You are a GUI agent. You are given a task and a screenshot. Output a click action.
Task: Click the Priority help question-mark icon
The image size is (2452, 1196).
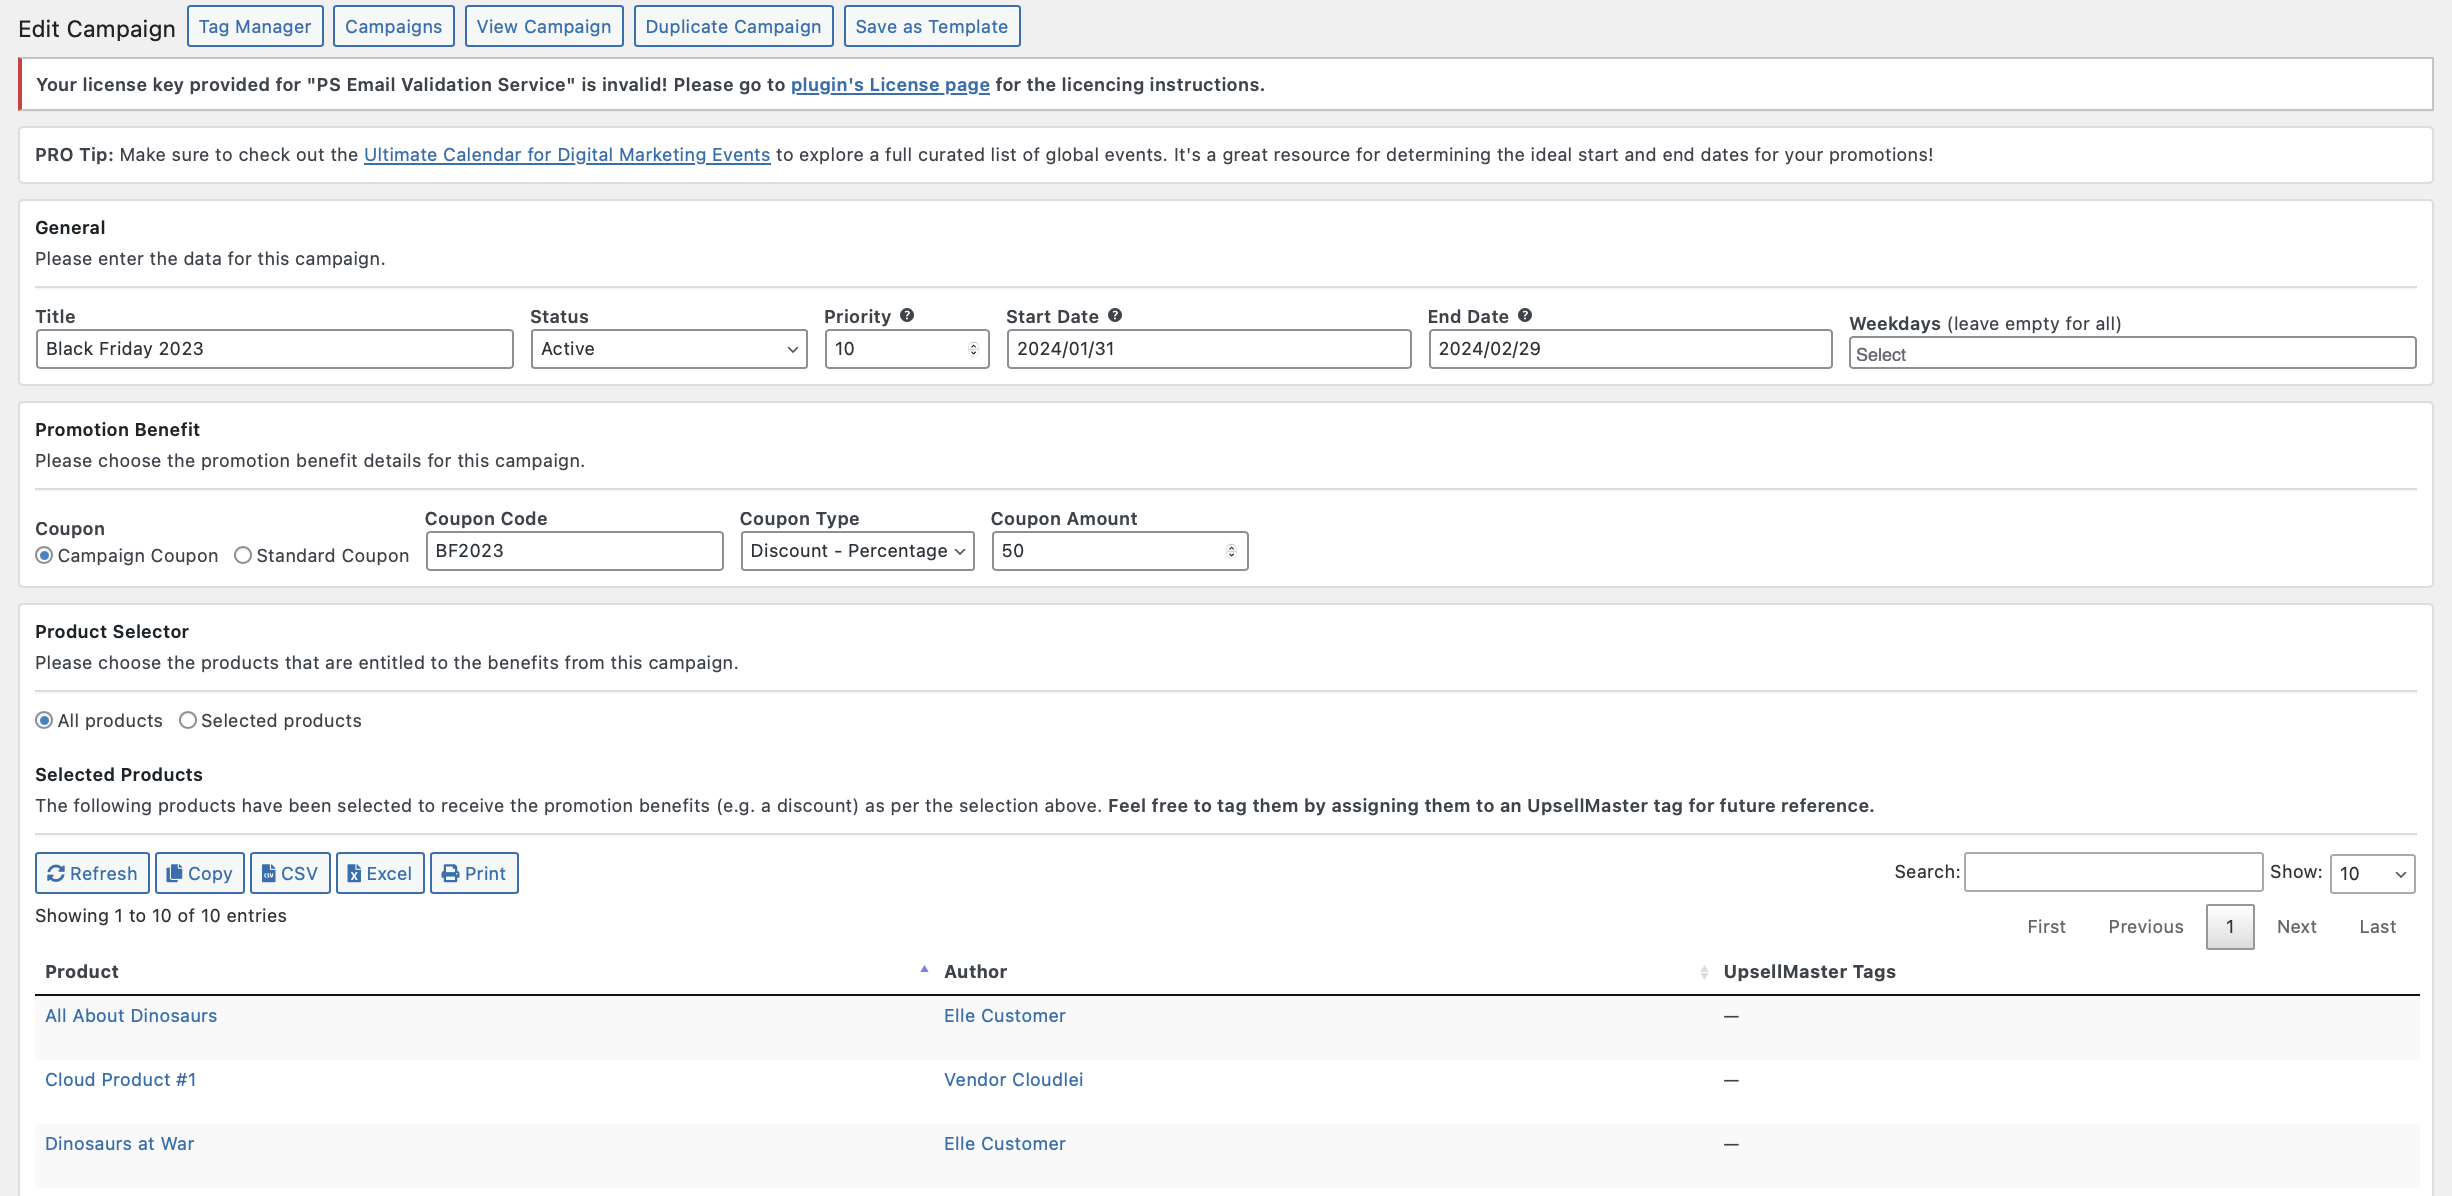click(907, 315)
